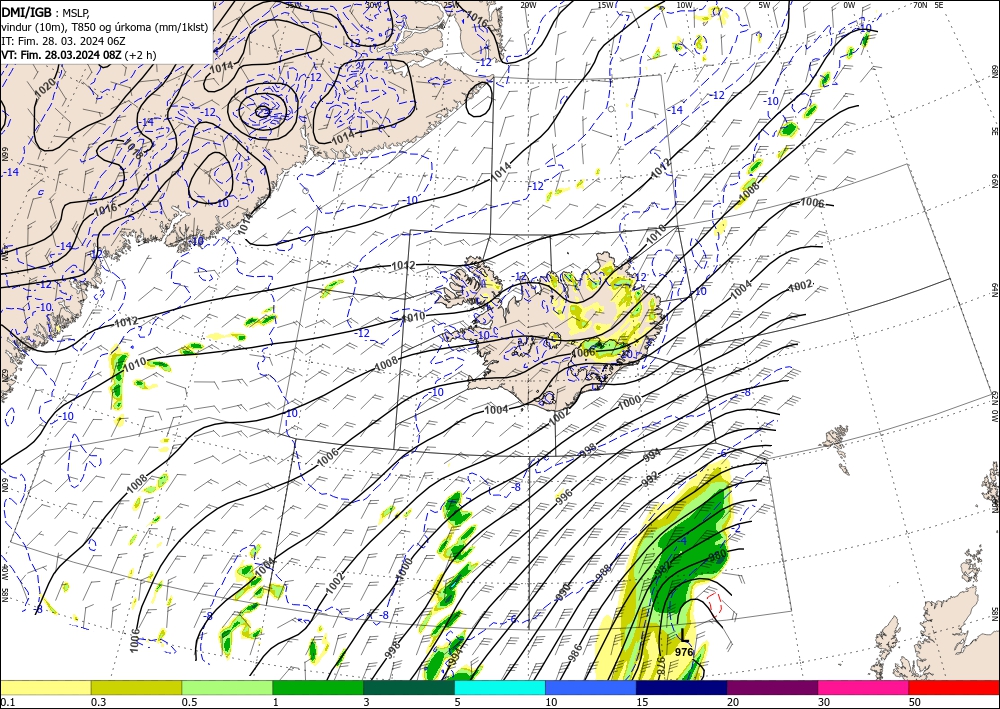Click the '20W' longitude label at top
Viewport: 1000px width, 709px height.
(528, 5)
